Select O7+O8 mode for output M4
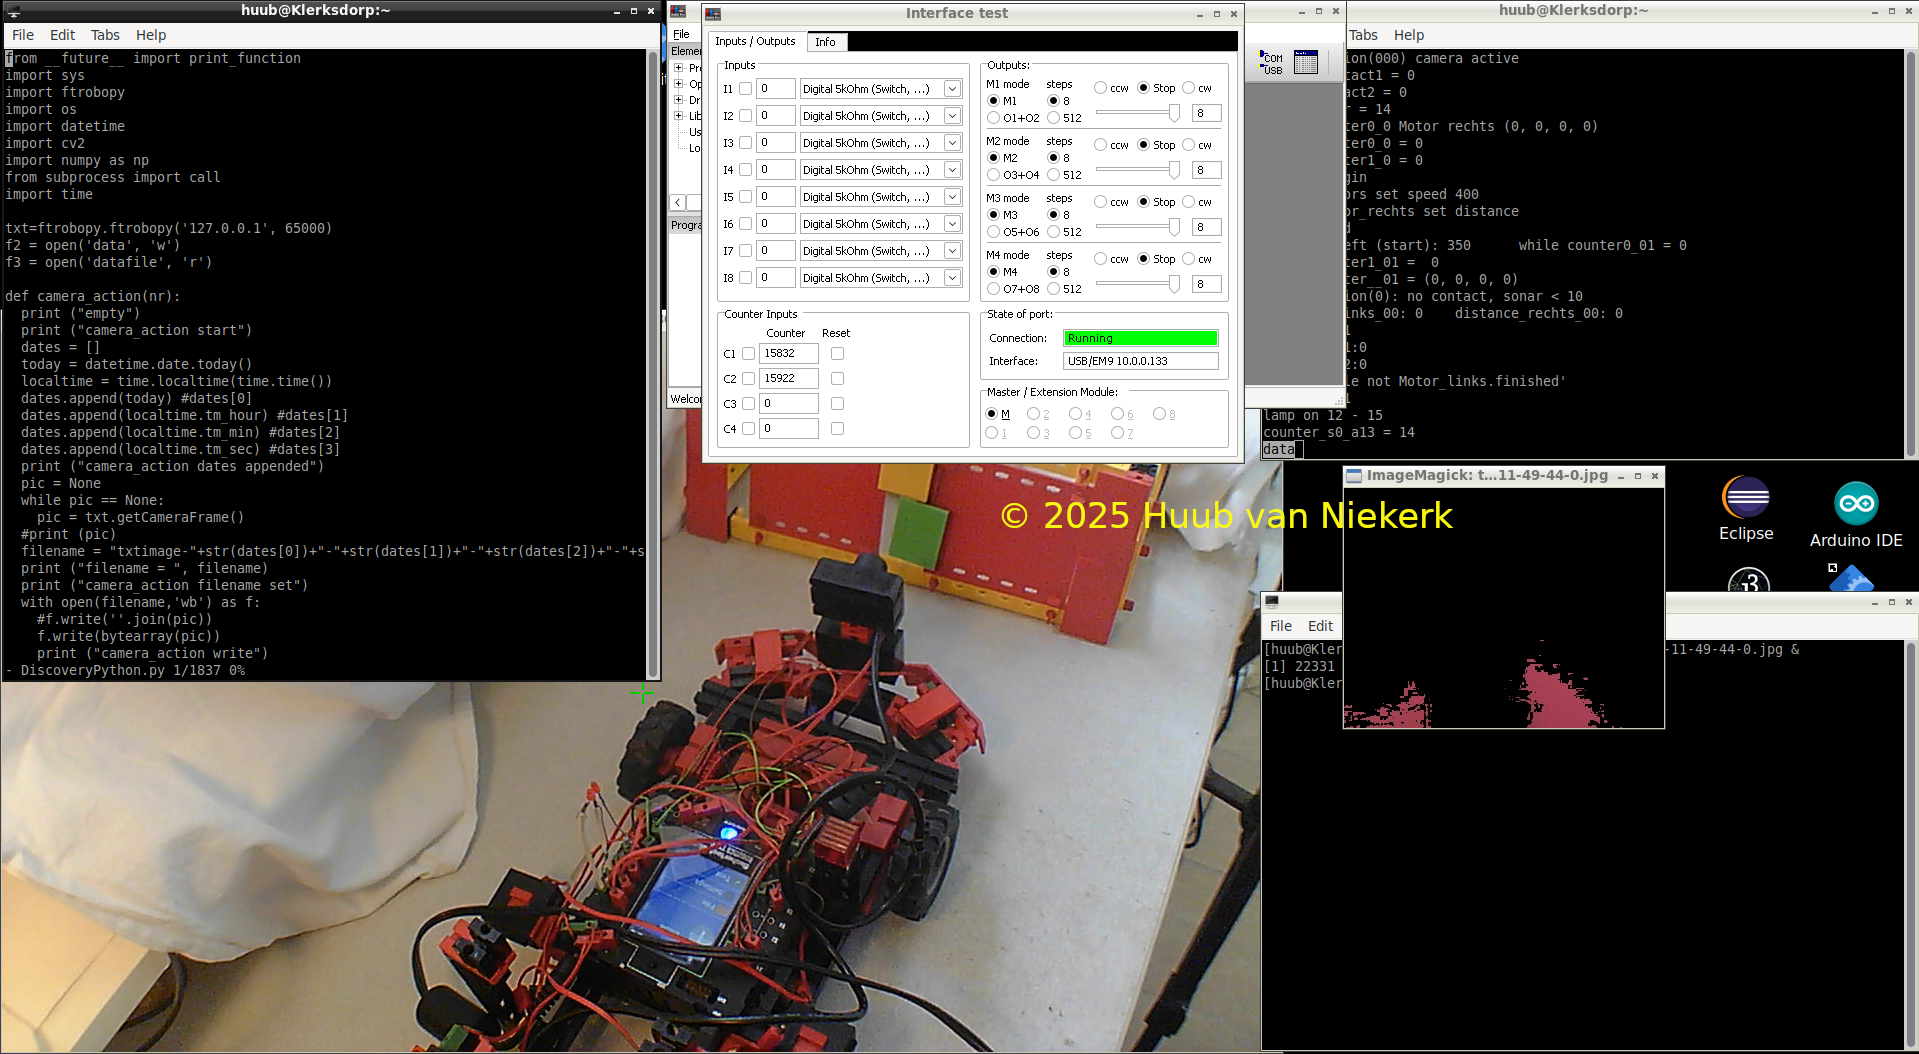The width and height of the screenshot is (1919, 1054). point(993,289)
